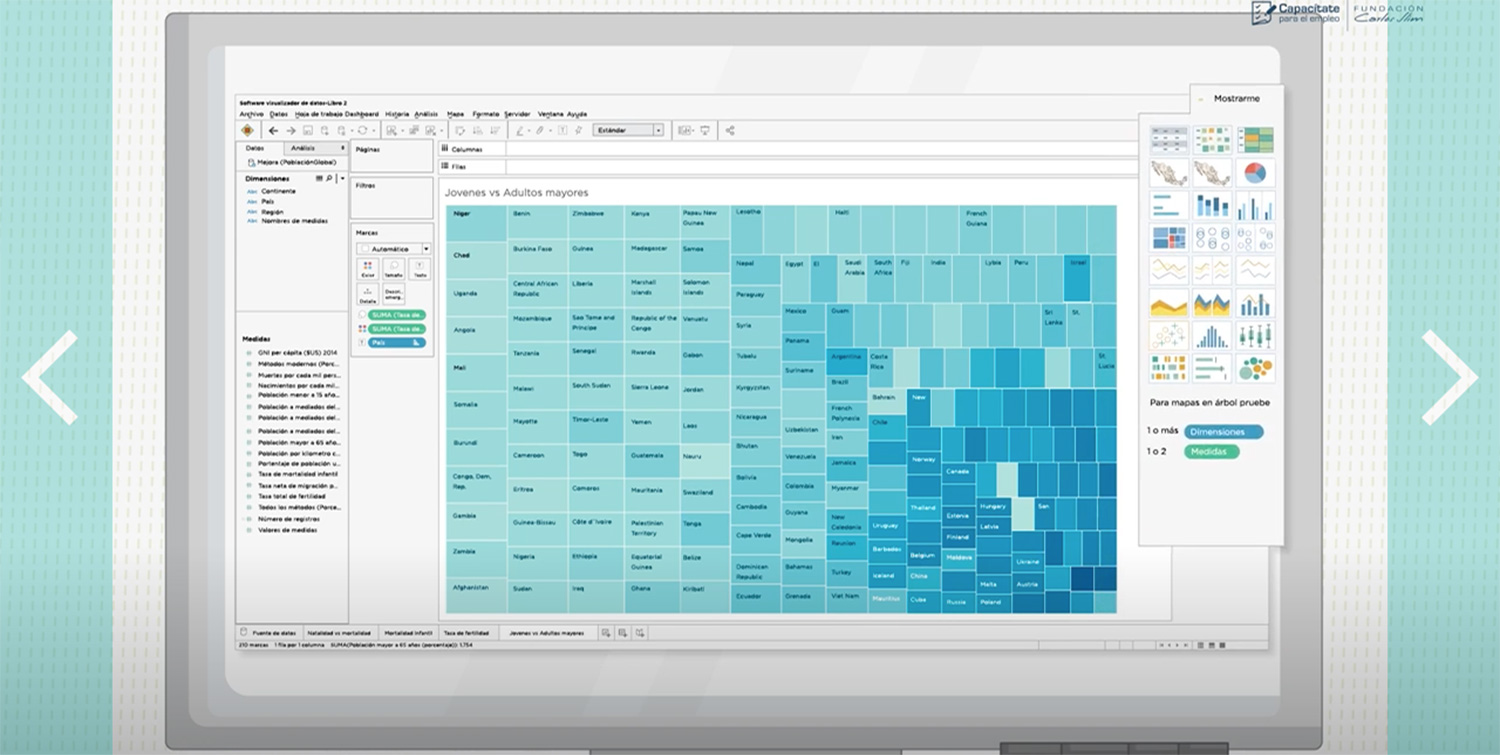Open the Mapa menu
This screenshot has height=755, width=1500.
(455, 114)
